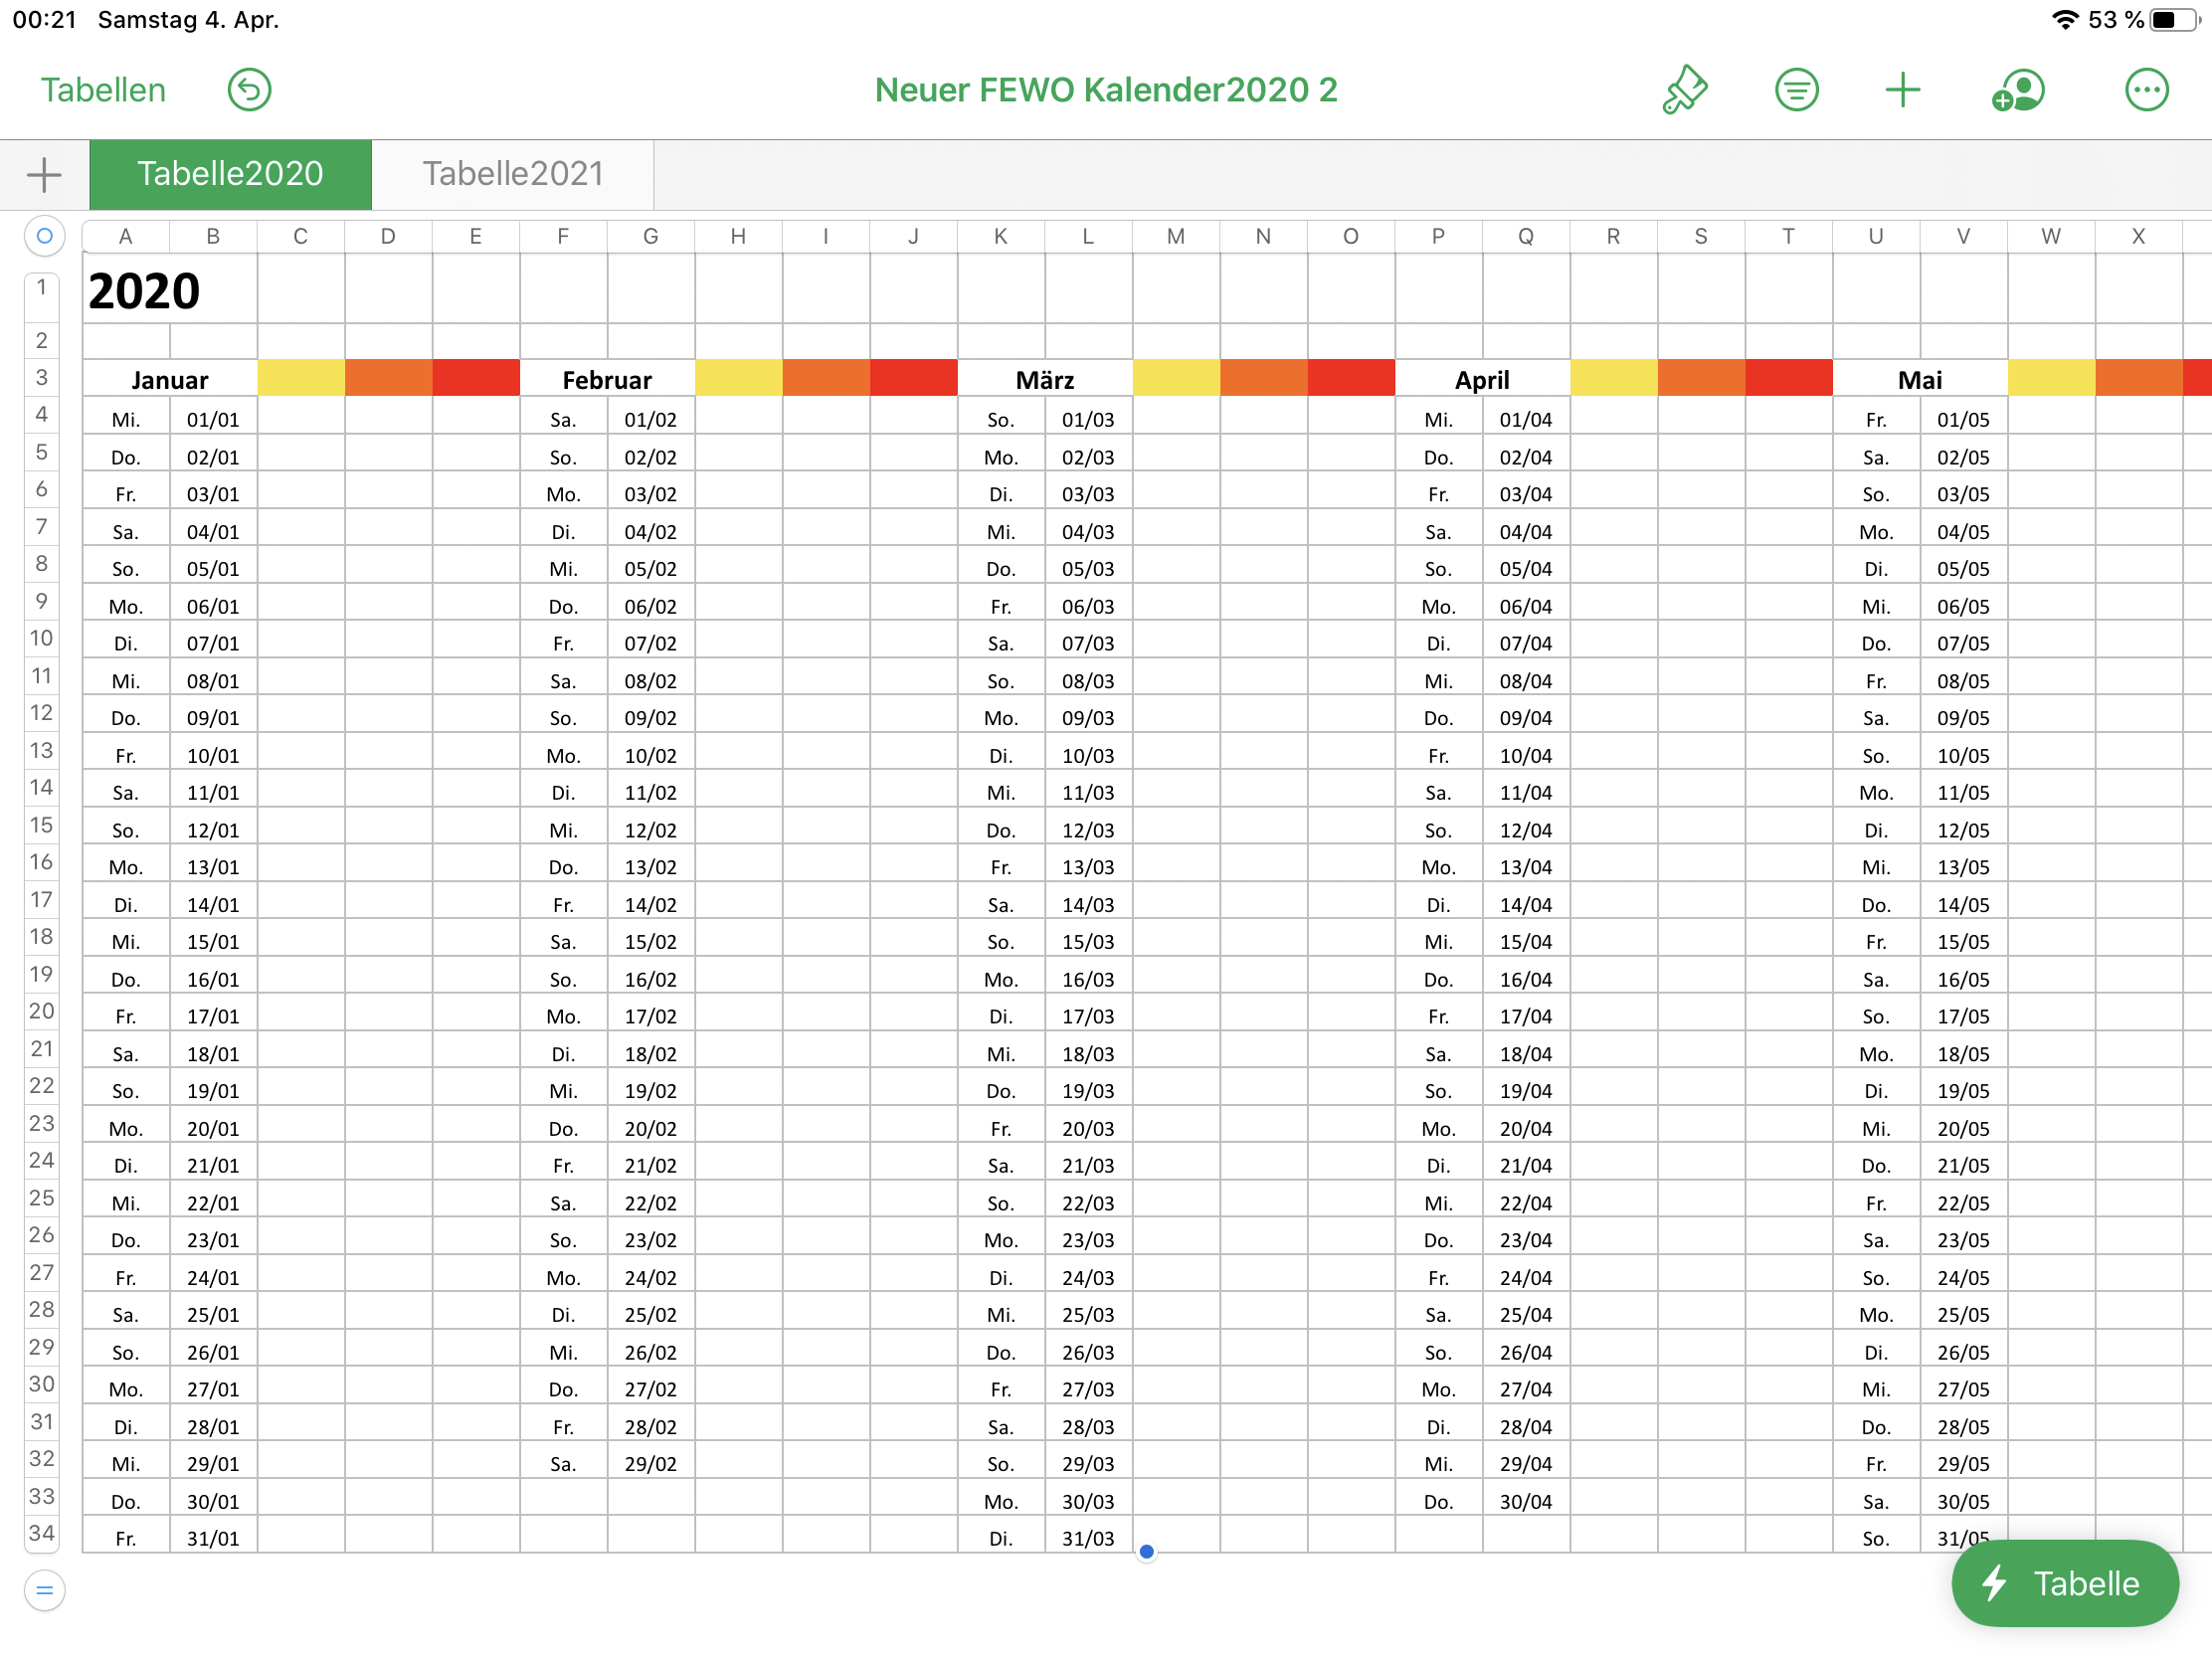Viewport: 2212px width, 1659px height.
Task: Select row header 18
Action: [x=41, y=937]
